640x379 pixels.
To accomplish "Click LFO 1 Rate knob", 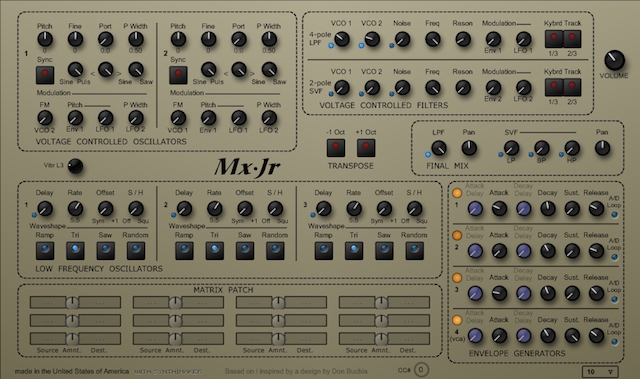I will click(75, 208).
